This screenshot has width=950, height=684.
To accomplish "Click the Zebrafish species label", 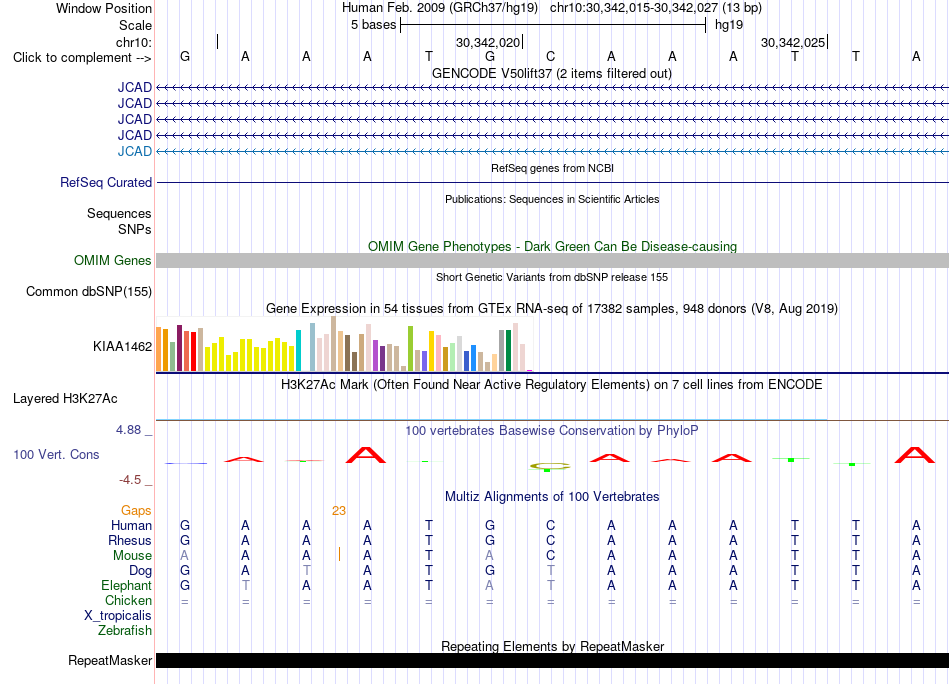I will (x=125, y=631).
